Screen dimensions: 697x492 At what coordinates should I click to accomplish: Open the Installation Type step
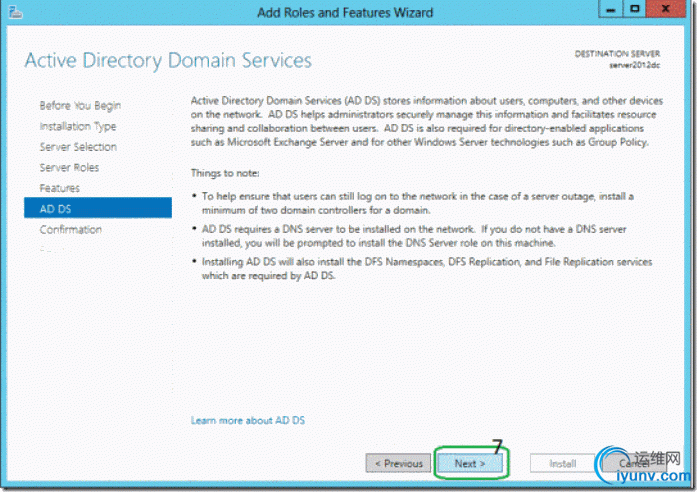tap(78, 126)
